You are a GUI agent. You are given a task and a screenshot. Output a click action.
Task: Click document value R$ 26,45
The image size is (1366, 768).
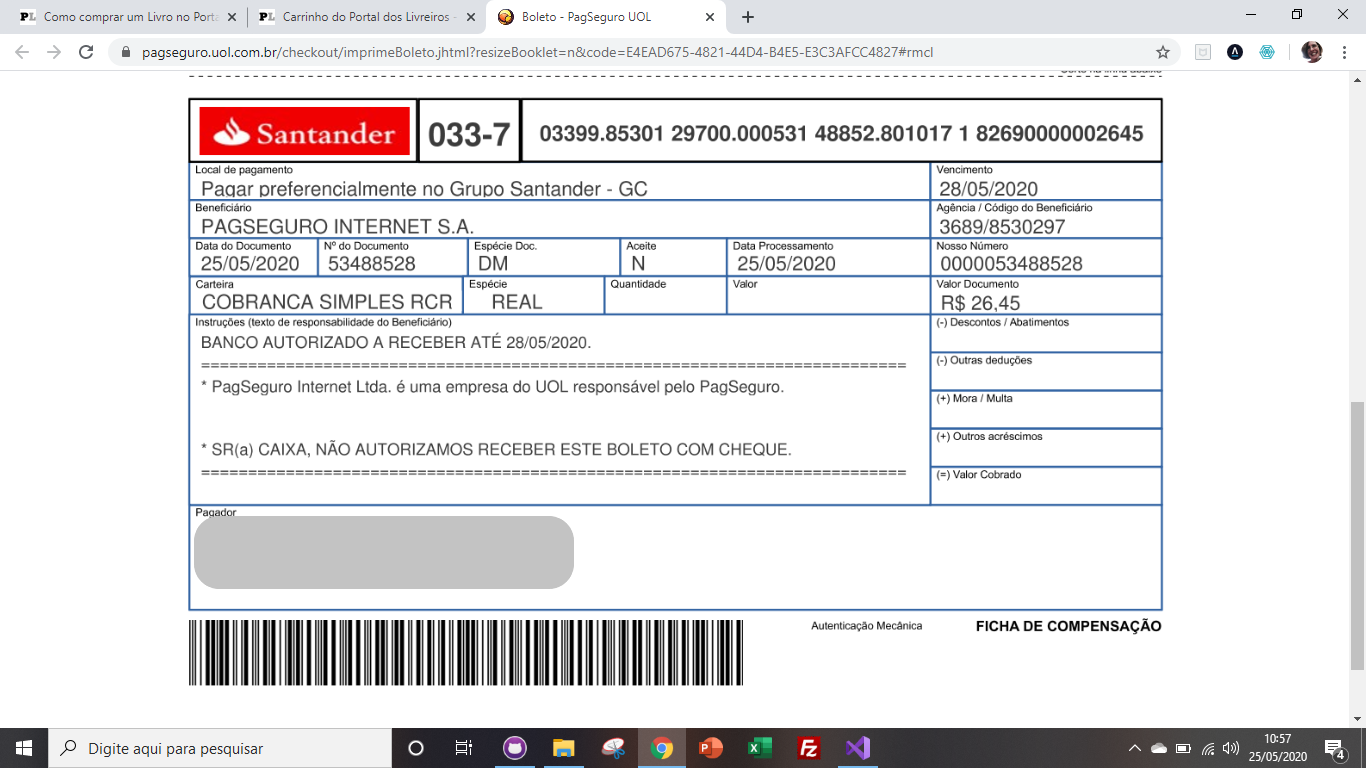pos(980,303)
